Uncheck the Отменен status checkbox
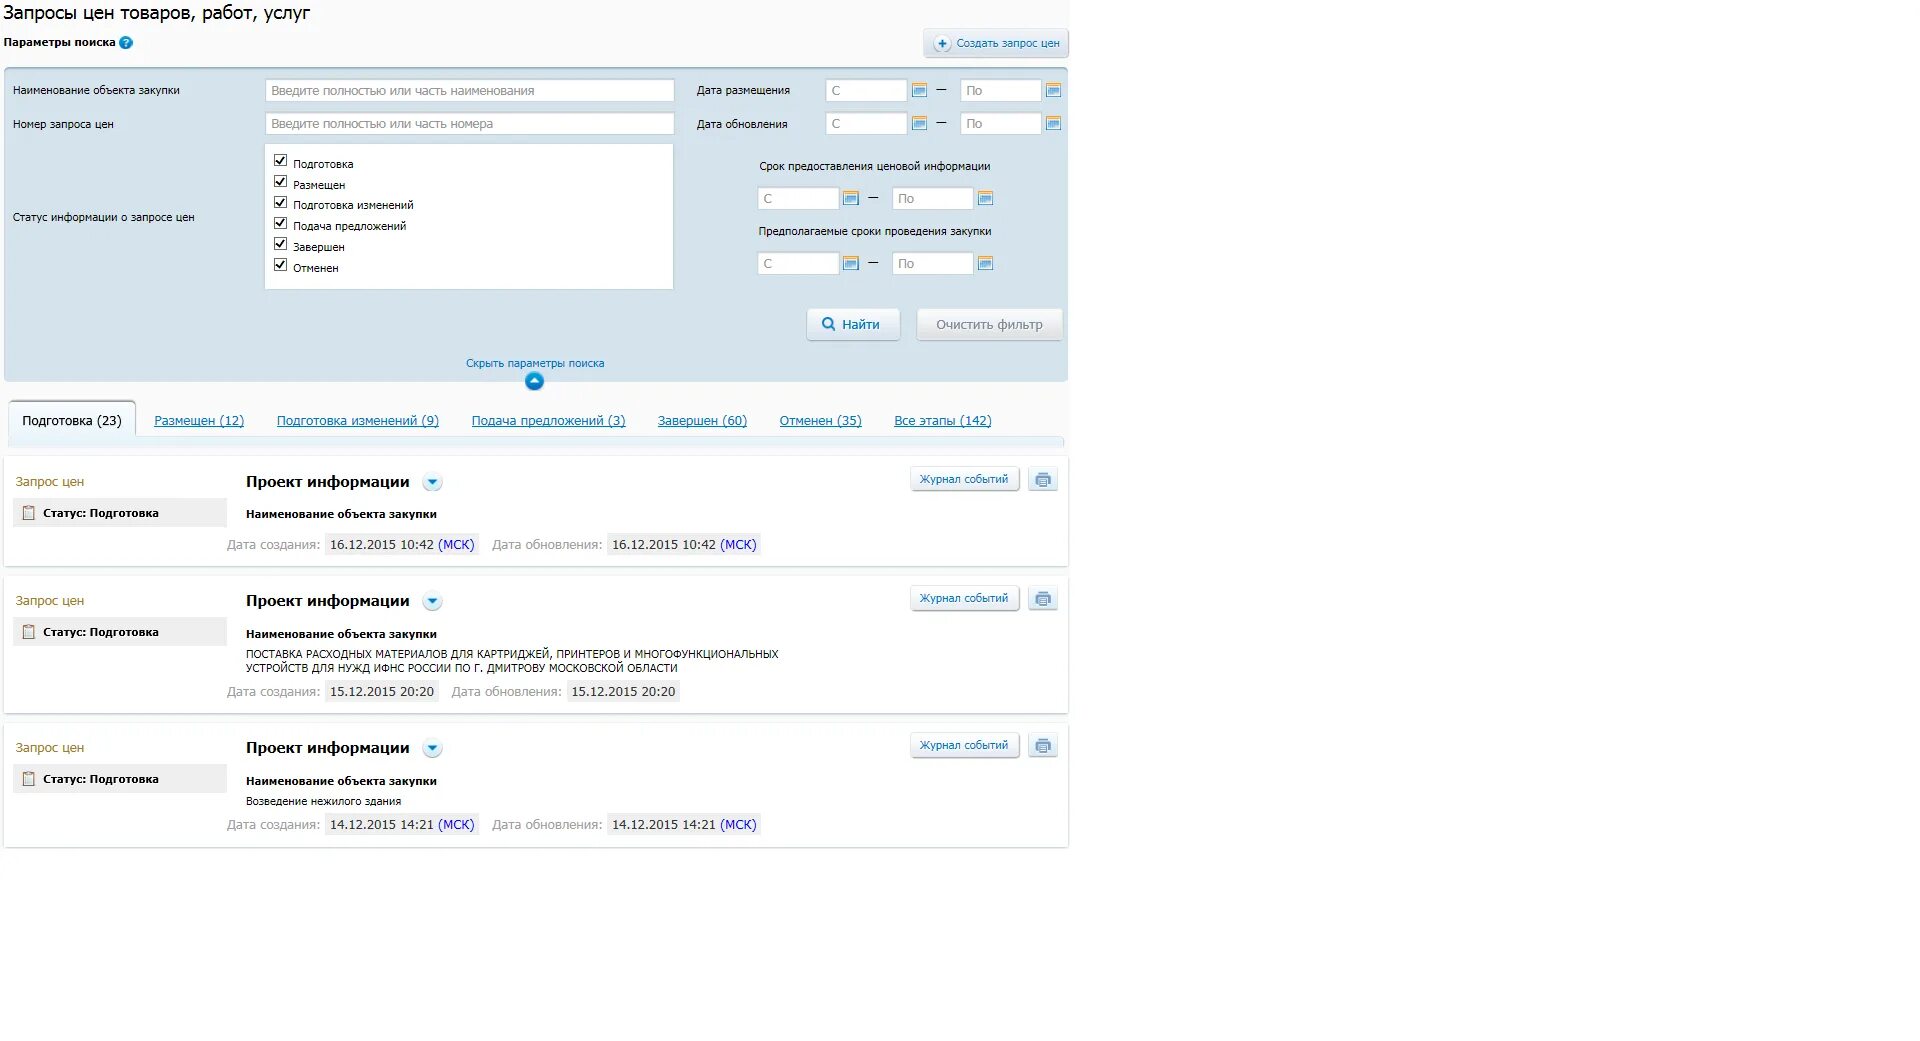The width and height of the screenshot is (1920, 1041). click(281, 265)
